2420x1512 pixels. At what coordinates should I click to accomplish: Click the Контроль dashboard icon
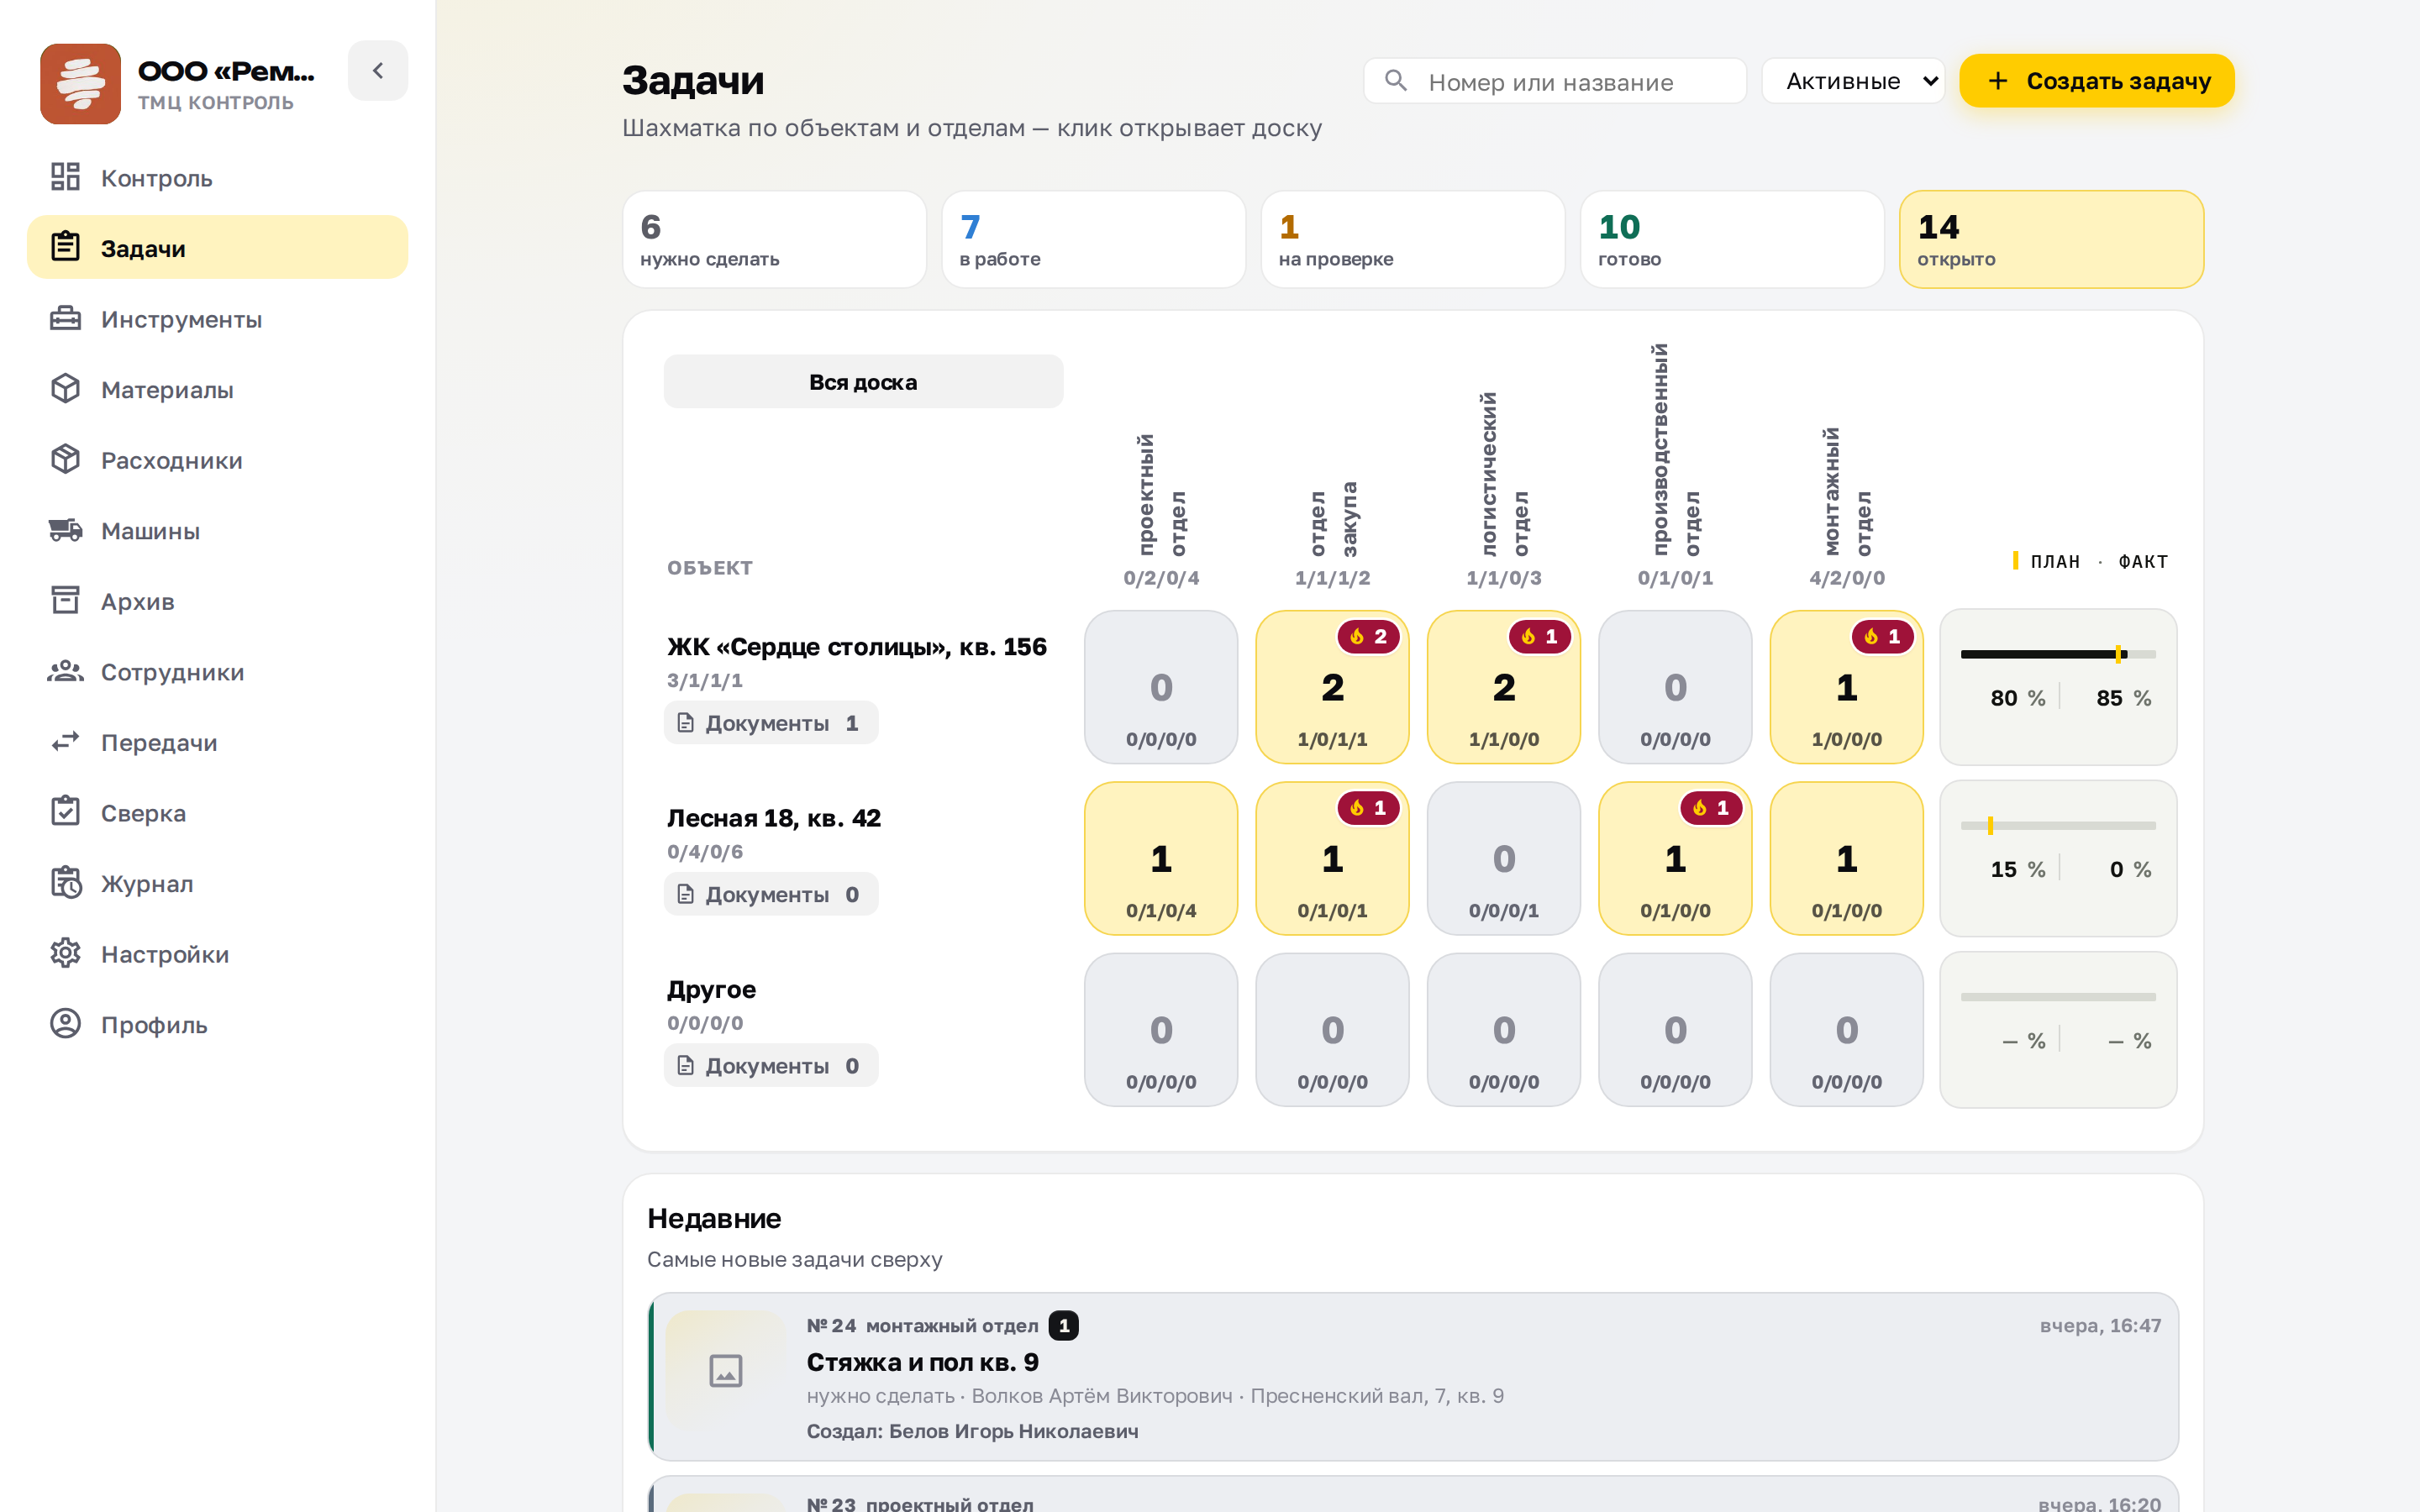point(65,177)
